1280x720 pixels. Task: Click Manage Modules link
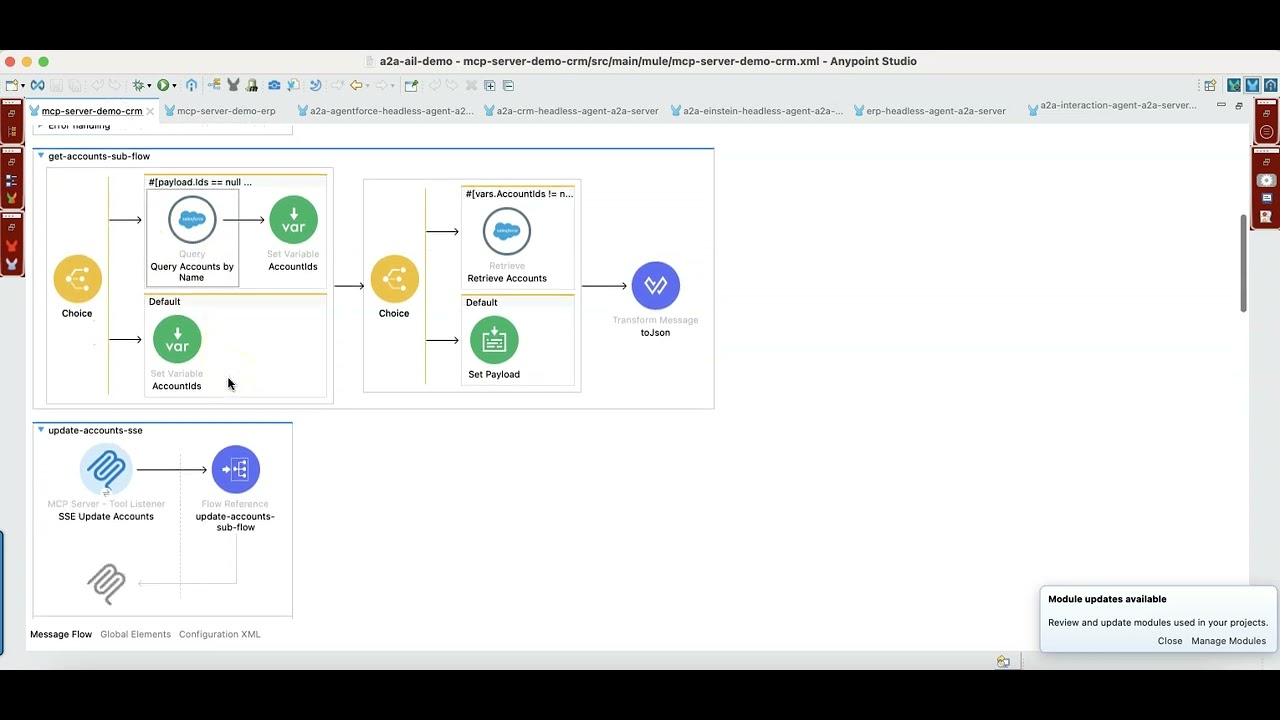[x=1228, y=641]
